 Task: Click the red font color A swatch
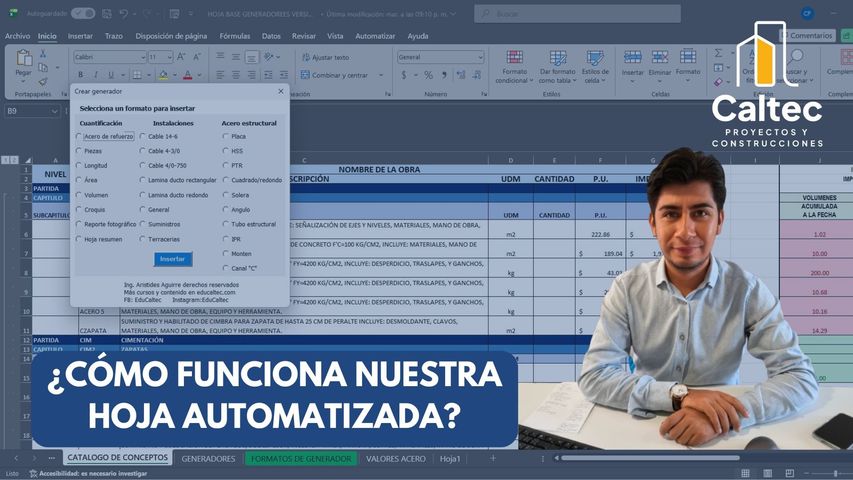[x=188, y=75]
